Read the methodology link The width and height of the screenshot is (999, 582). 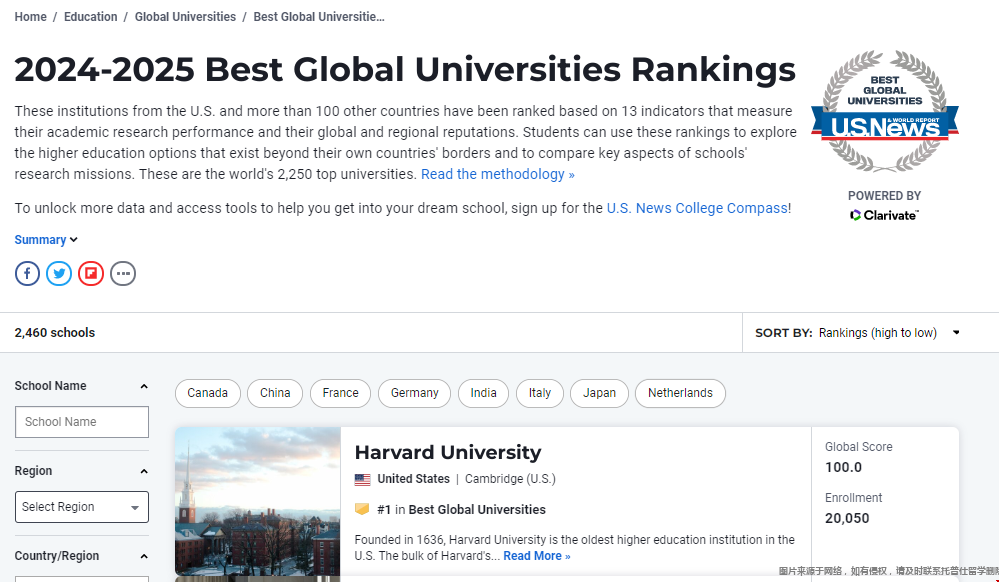(498, 175)
